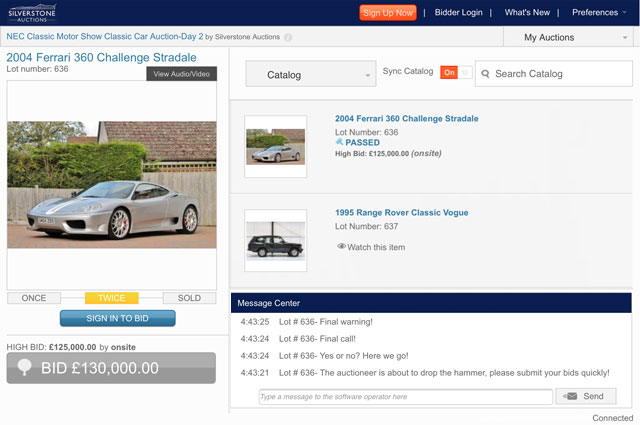
Task: Open 2004 Ferrari 360 catalog title link
Action: (x=407, y=118)
